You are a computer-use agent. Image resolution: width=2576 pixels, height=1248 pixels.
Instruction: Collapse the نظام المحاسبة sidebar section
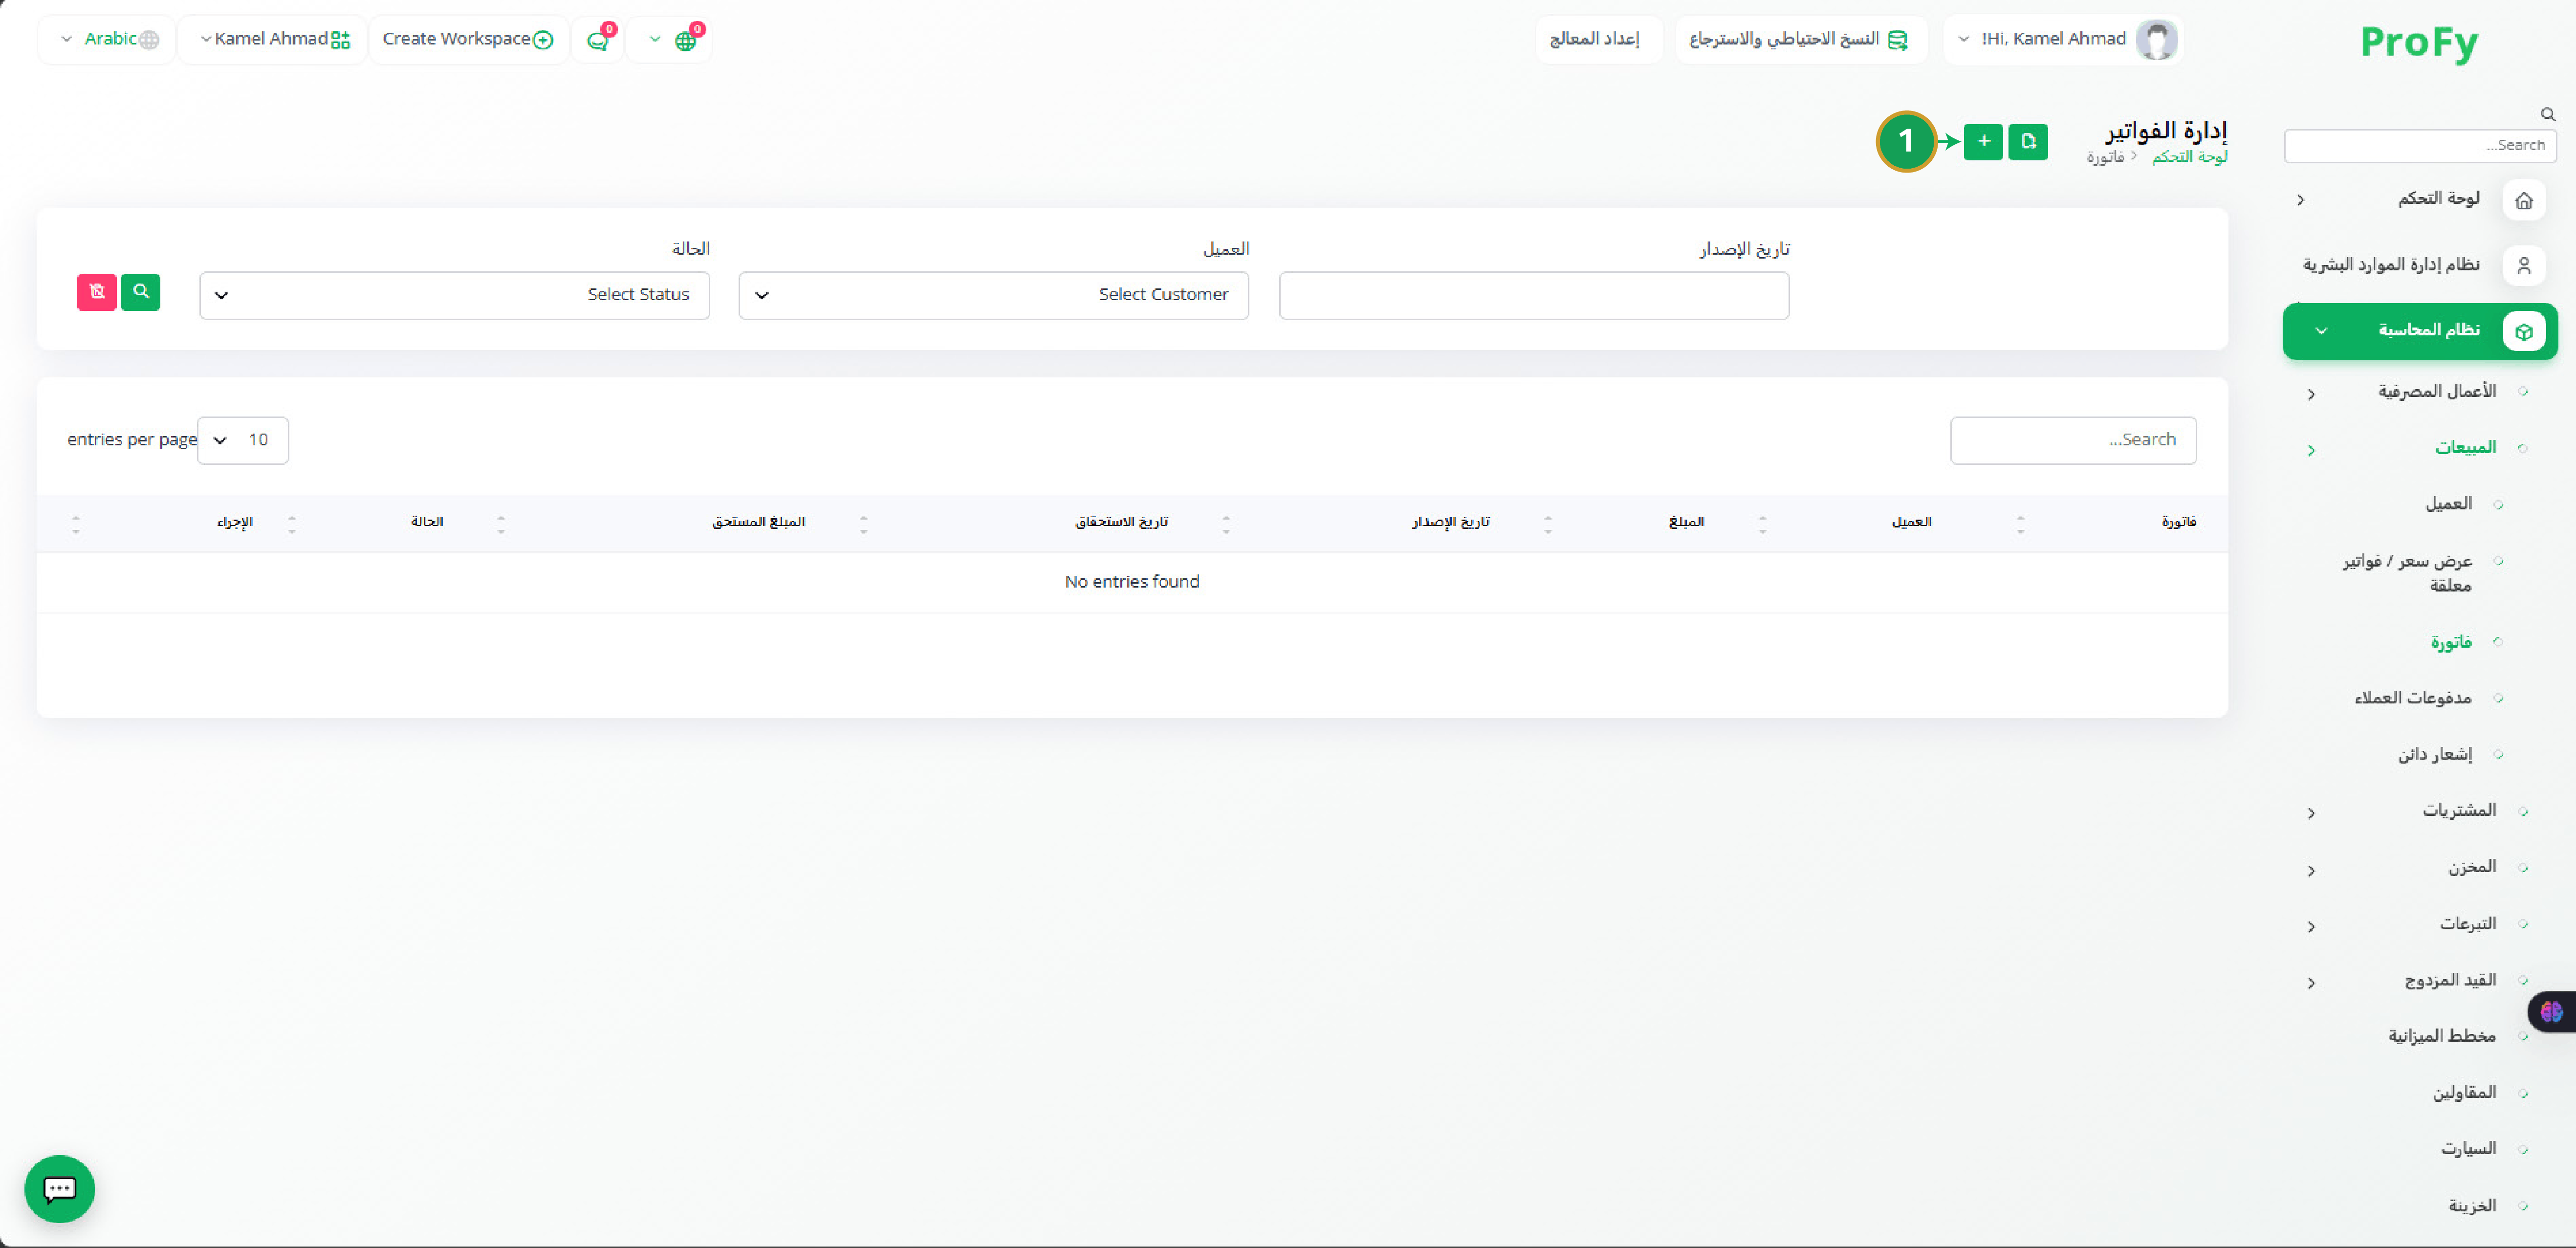[2321, 331]
